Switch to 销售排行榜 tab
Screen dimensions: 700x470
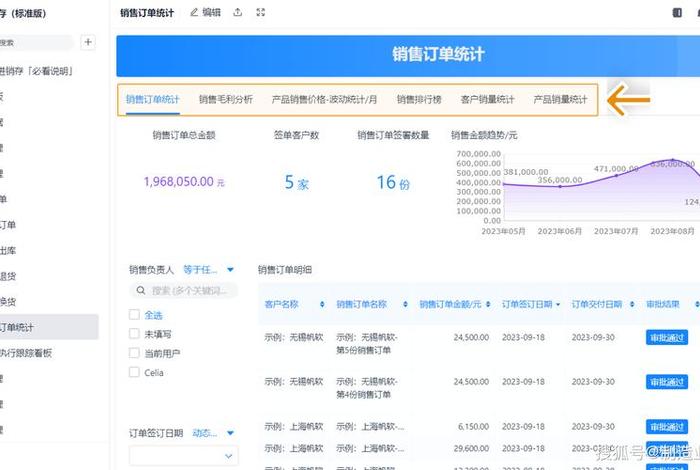point(419,100)
